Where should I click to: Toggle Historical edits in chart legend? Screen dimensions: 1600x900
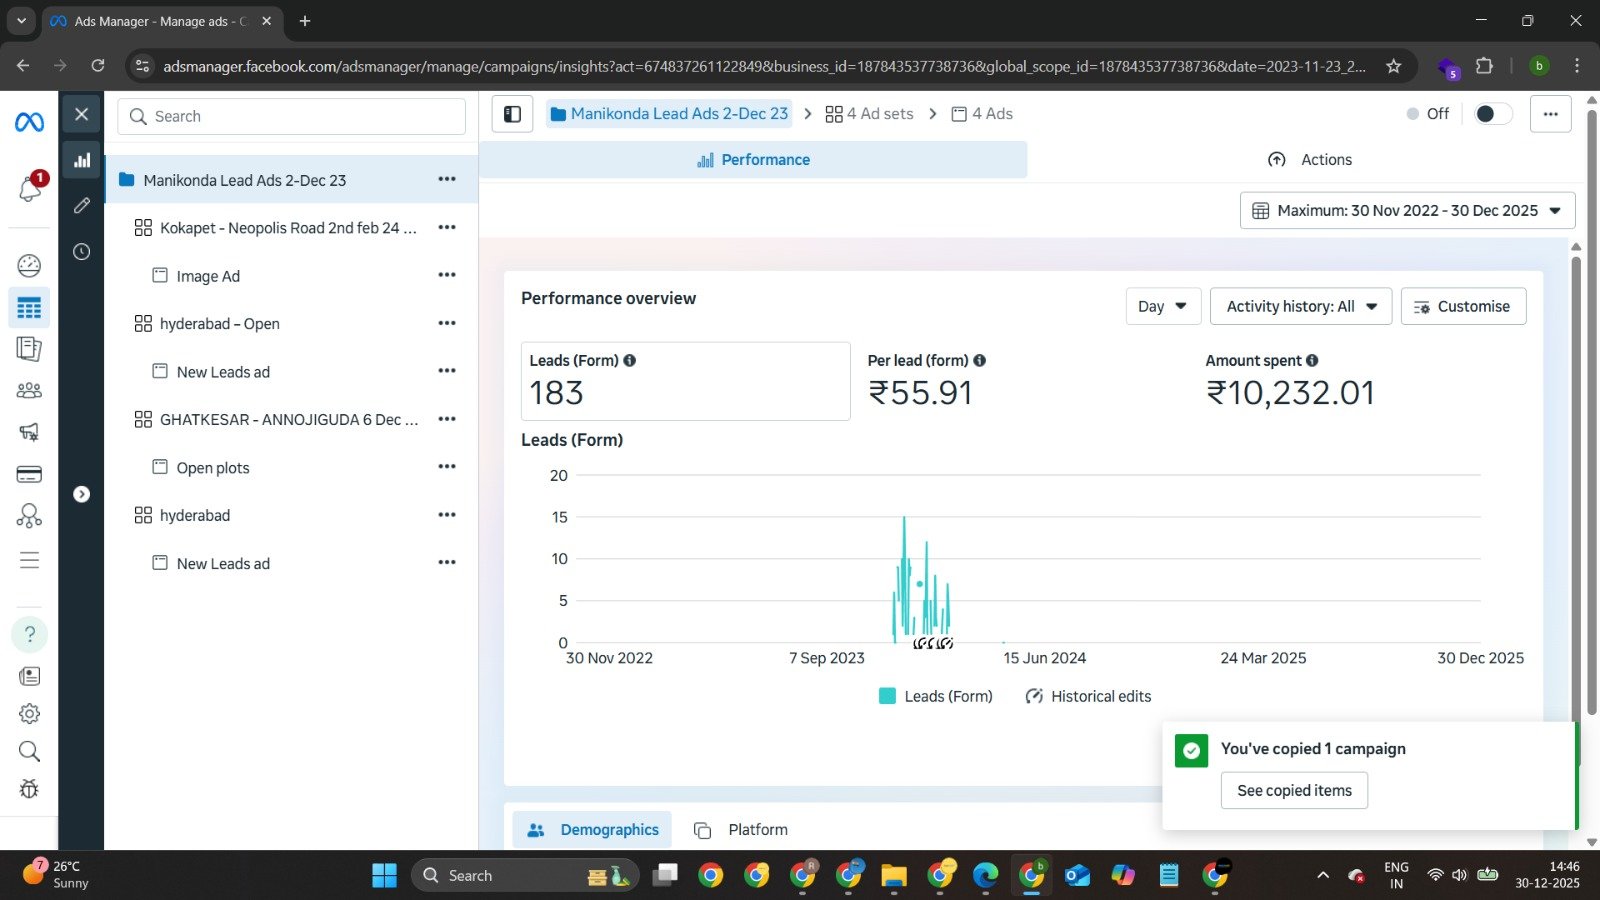(x=1100, y=696)
